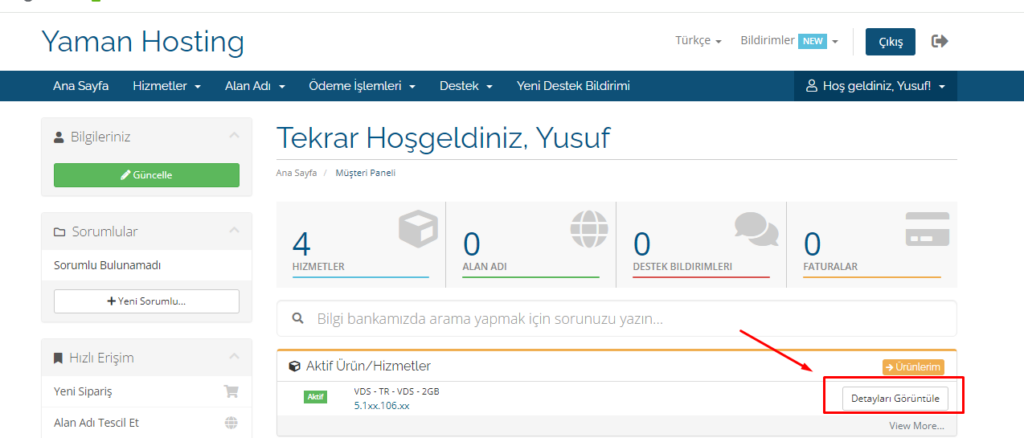Open the Hoş geldiniz, Yusuf! account menu

pyautogui.click(x=876, y=86)
